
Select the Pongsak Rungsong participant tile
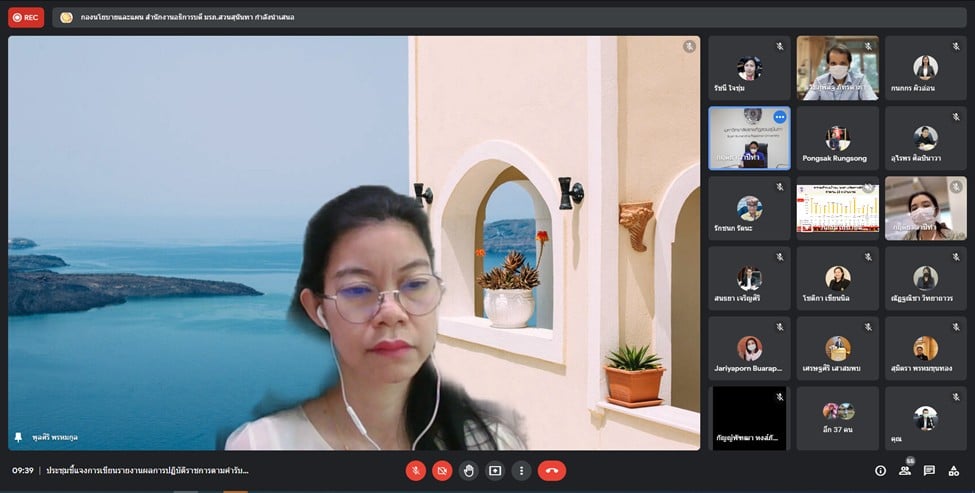pos(837,138)
